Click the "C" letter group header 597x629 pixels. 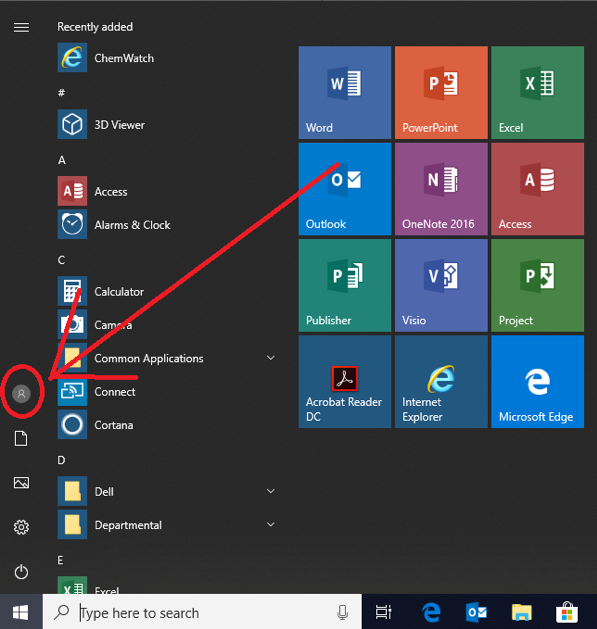tap(61, 260)
